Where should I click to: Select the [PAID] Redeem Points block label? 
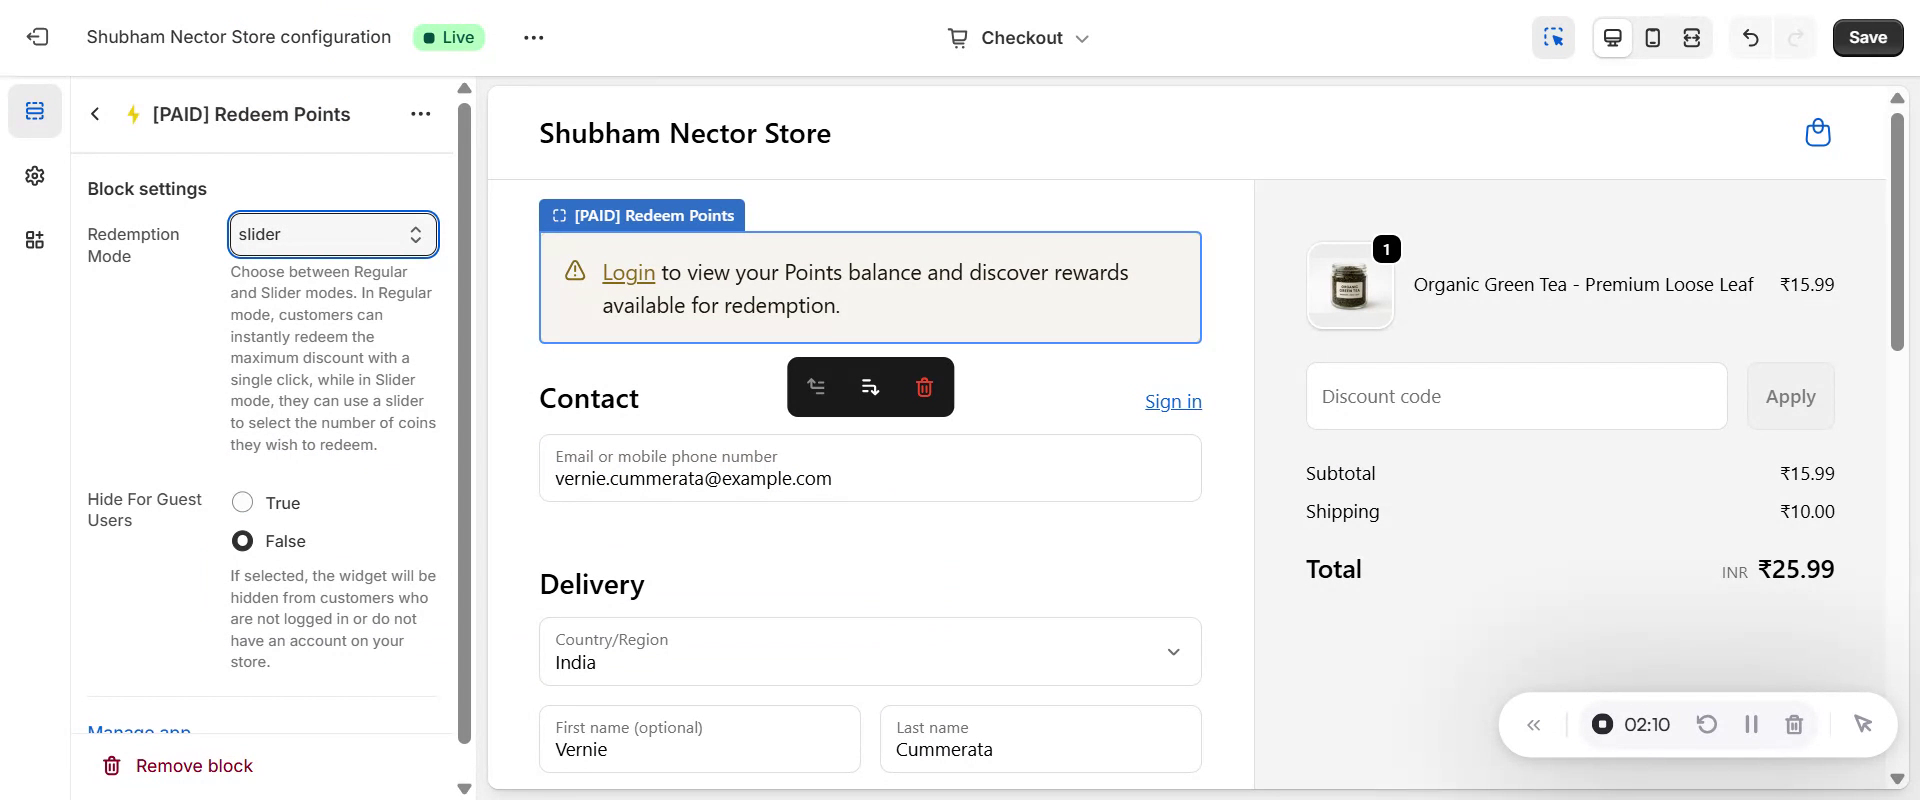(x=642, y=215)
